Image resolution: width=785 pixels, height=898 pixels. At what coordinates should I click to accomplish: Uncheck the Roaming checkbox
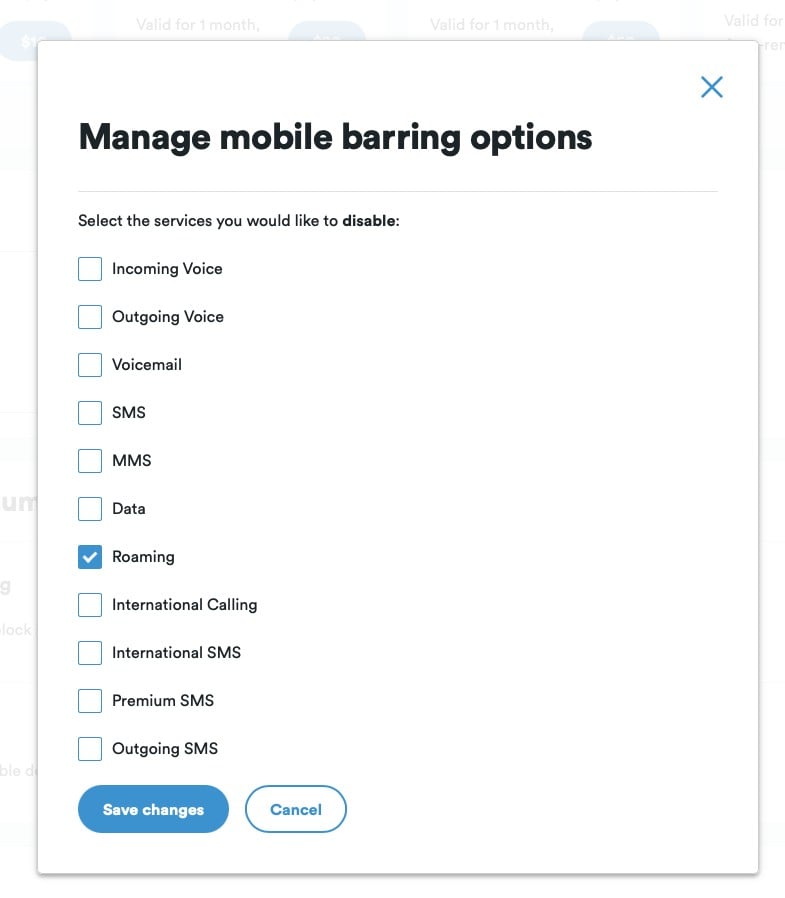coord(90,557)
